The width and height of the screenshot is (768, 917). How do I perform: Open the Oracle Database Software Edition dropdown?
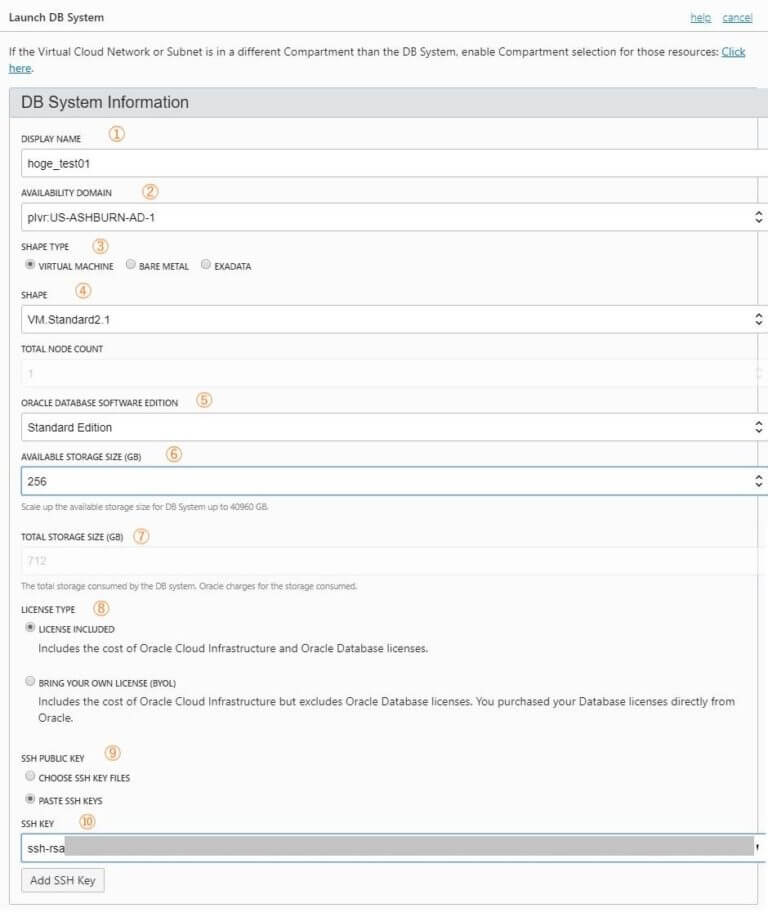click(390, 427)
